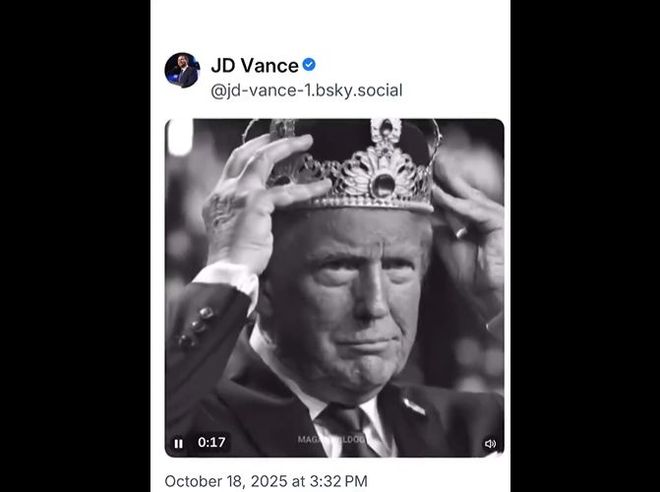Mute the video sound

[490, 443]
